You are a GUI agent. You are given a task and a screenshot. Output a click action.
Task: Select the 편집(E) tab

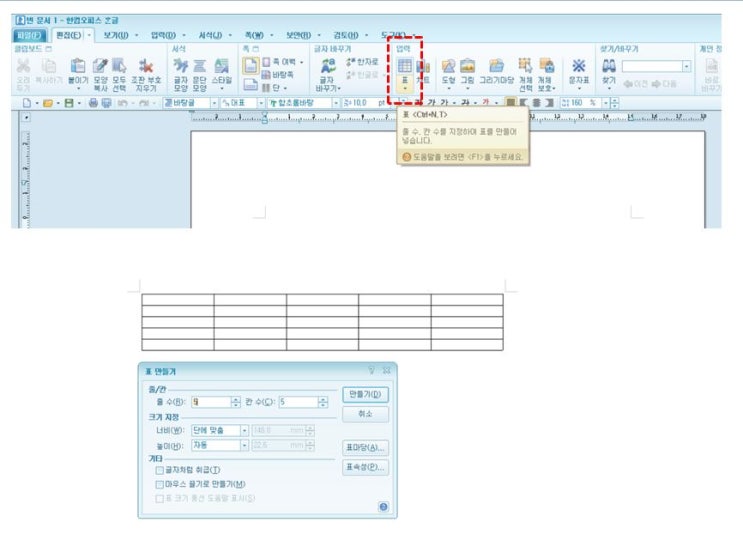69,36
